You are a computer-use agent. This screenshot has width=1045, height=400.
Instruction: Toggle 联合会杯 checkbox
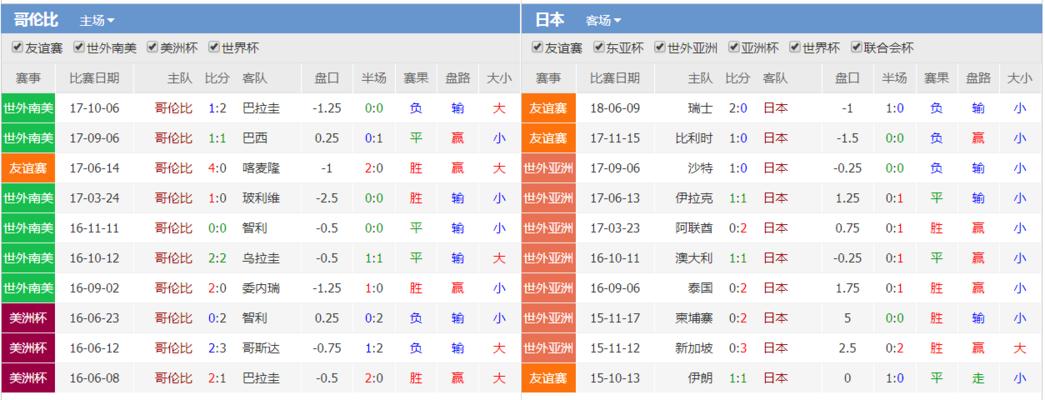click(856, 48)
